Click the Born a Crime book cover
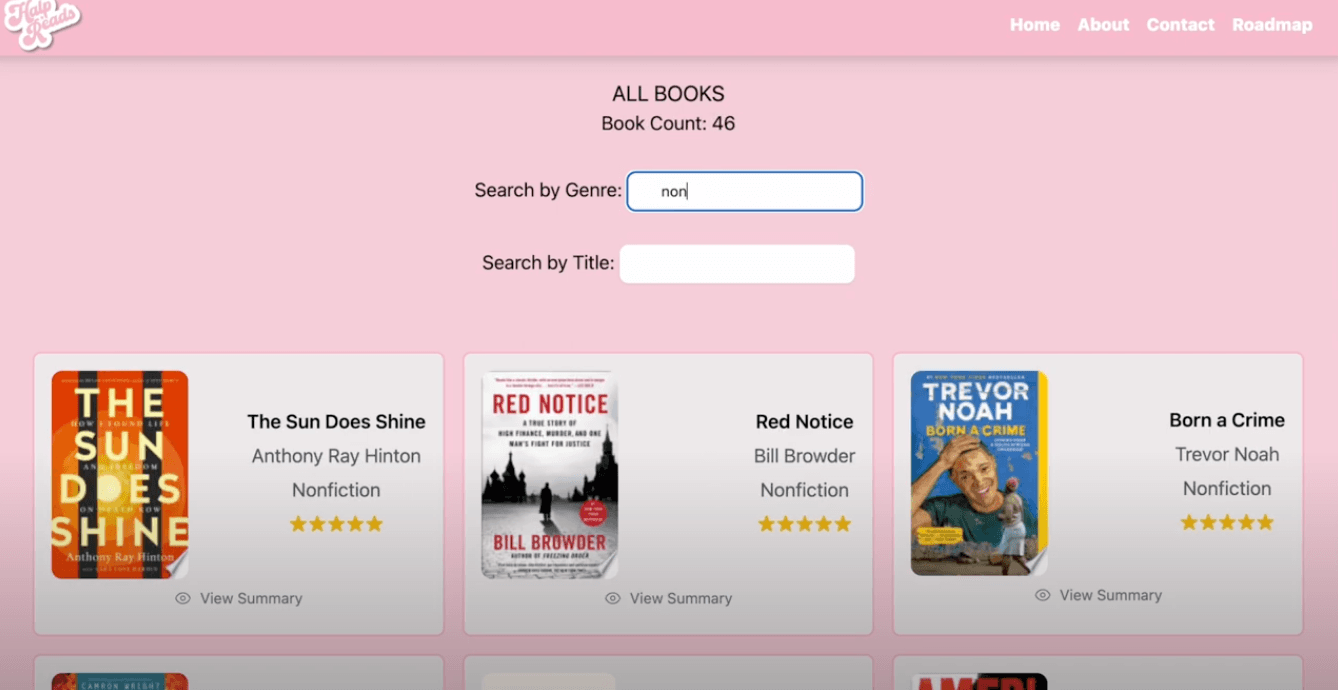This screenshot has height=690, width=1338. click(979, 473)
